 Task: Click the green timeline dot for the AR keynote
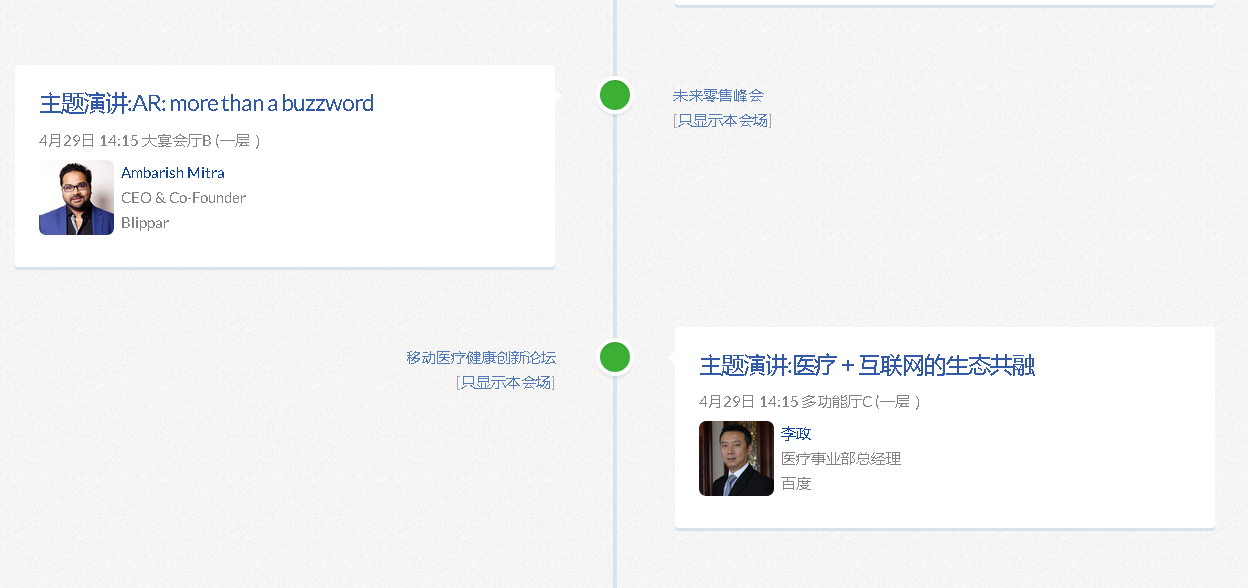(615, 95)
